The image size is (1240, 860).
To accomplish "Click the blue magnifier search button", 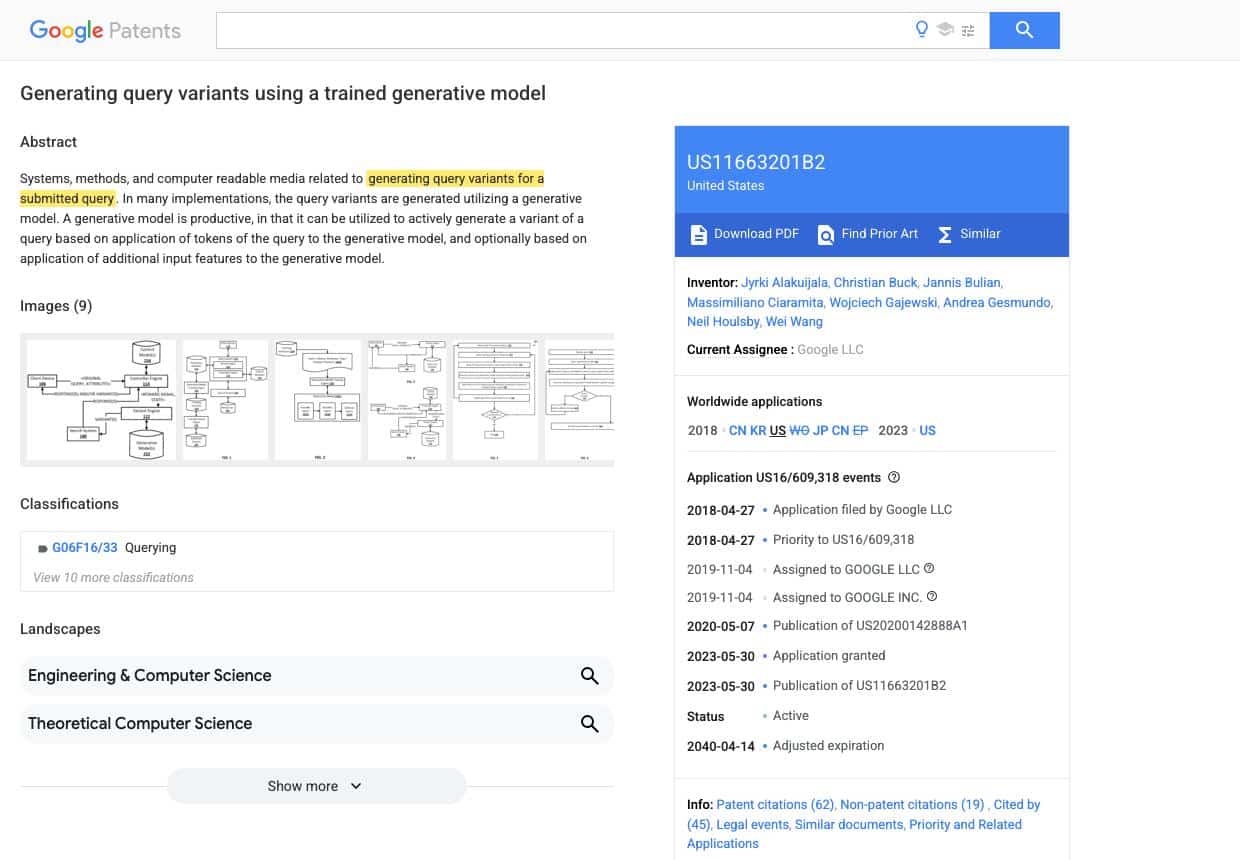I will pyautogui.click(x=1024, y=30).
